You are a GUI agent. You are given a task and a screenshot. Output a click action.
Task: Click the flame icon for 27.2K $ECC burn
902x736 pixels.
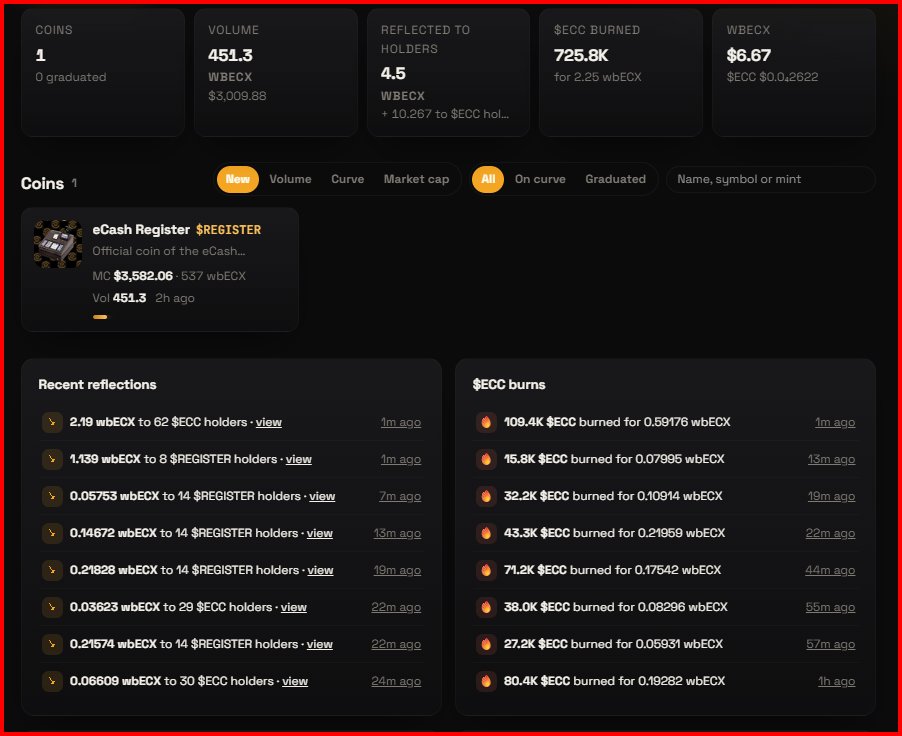[486, 644]
